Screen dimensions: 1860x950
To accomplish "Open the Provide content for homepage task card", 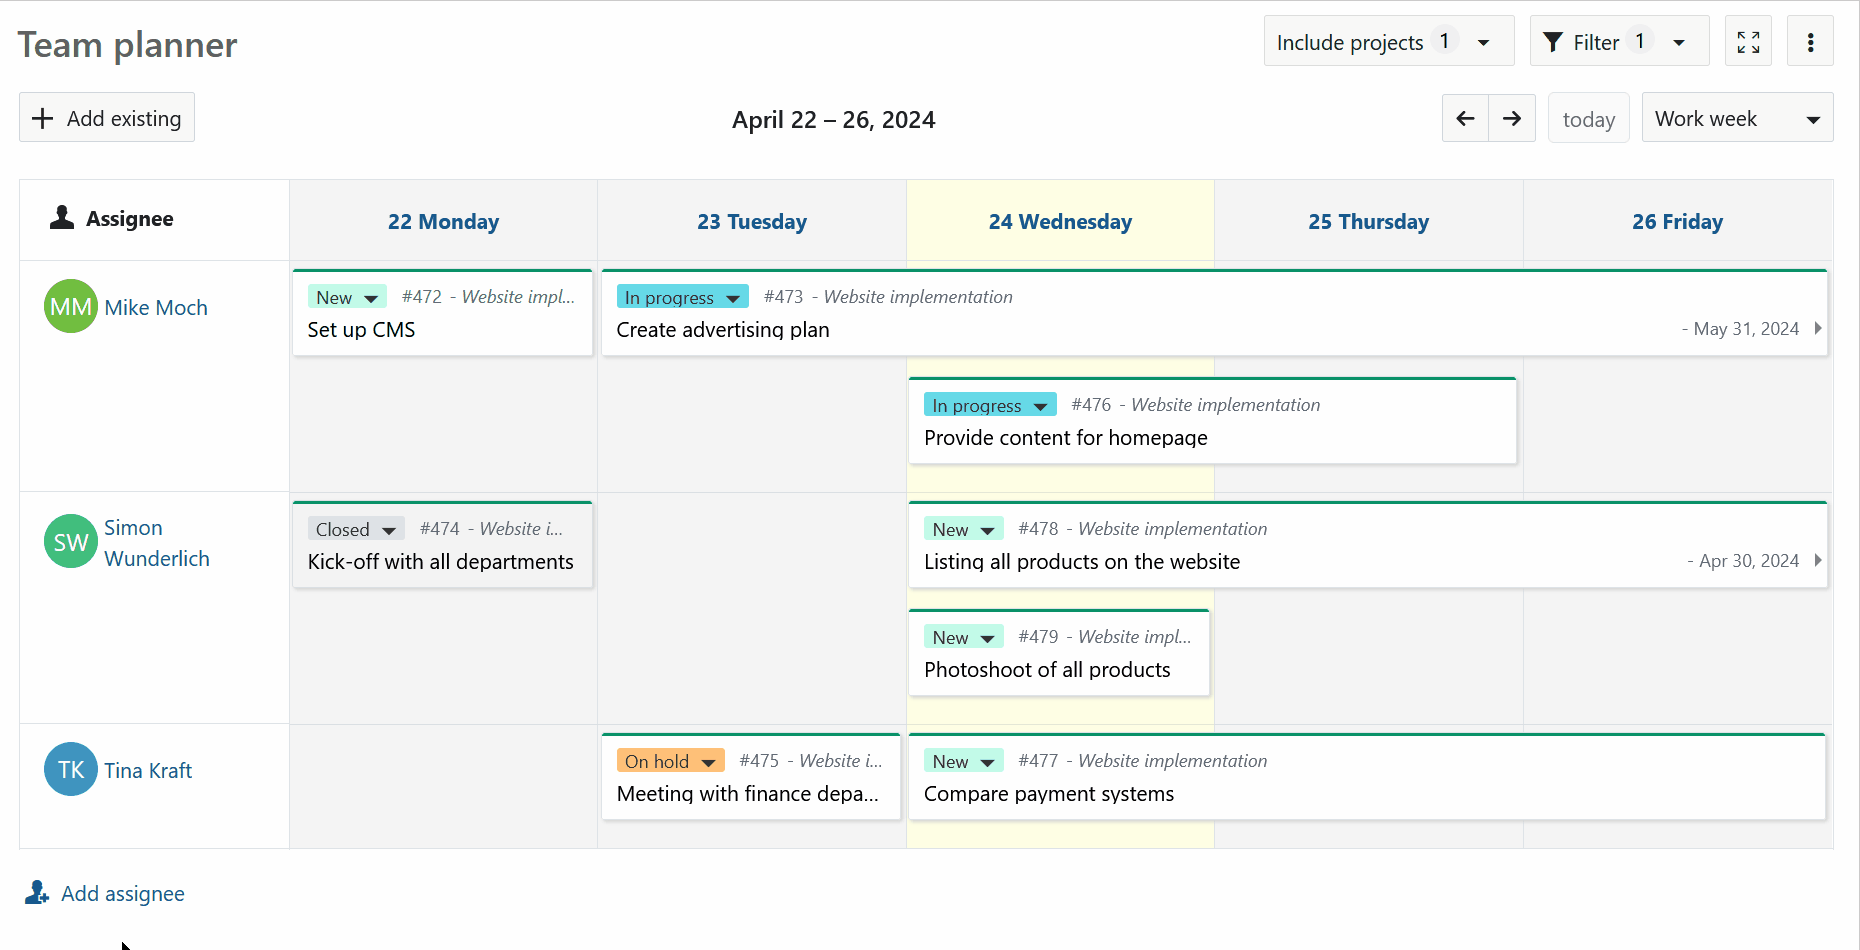I will point(1066,437).
